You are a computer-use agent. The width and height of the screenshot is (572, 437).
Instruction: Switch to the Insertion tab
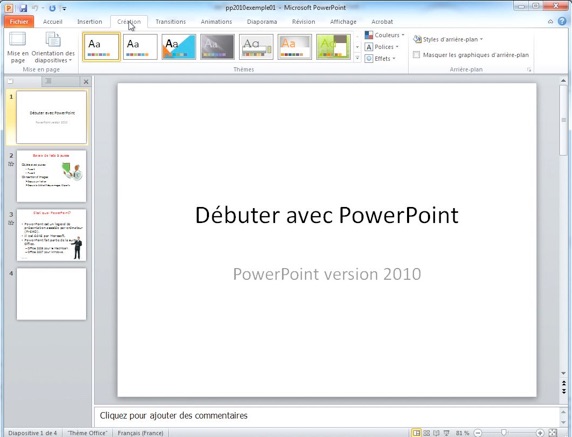click(x=90, y=22)
